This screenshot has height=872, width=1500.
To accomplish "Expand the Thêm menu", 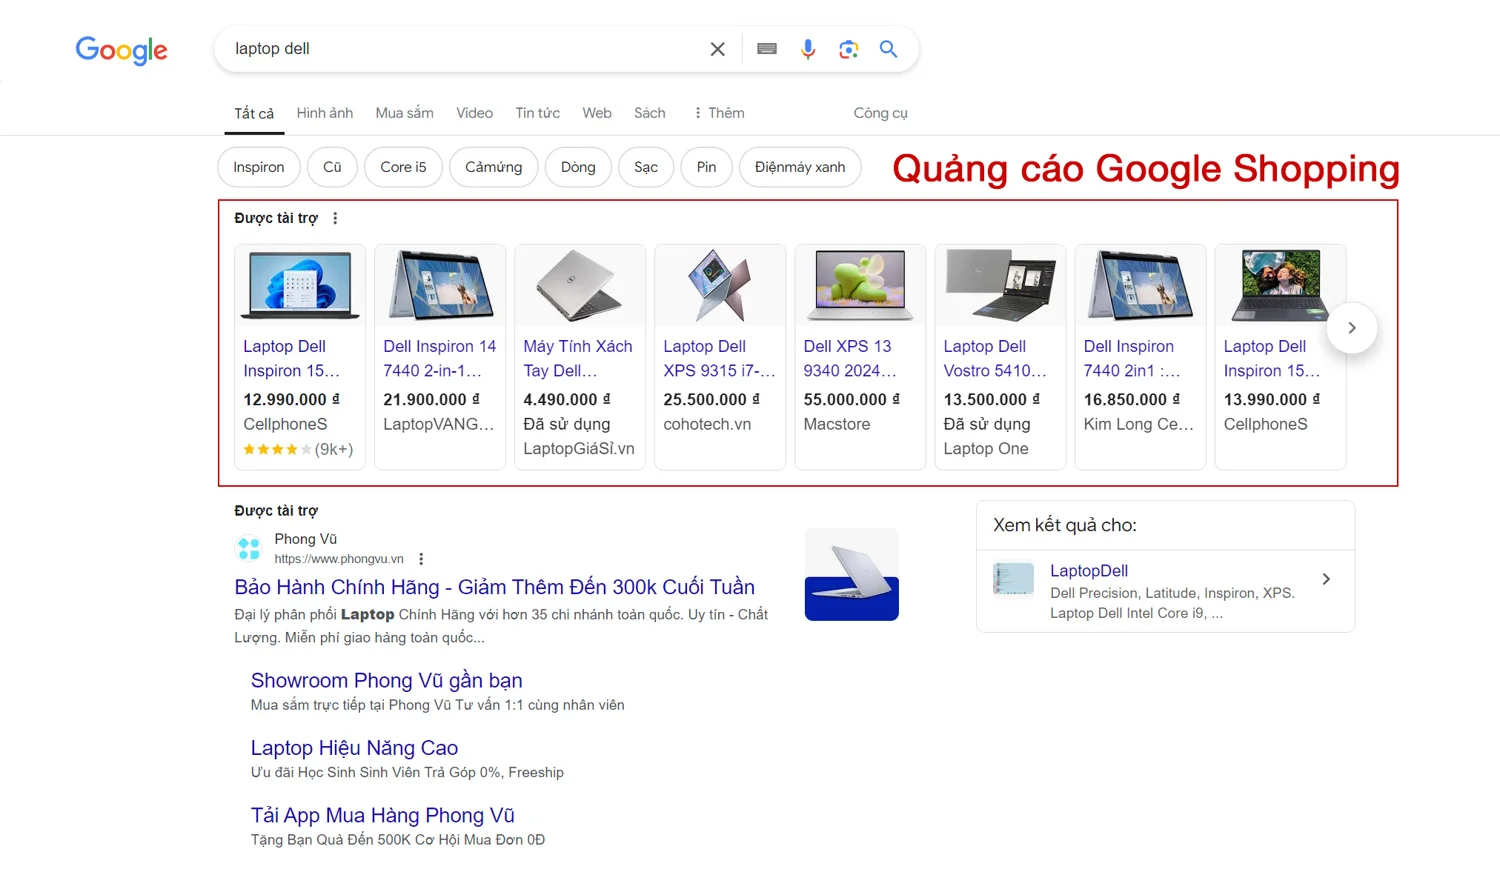I will 719,113.
